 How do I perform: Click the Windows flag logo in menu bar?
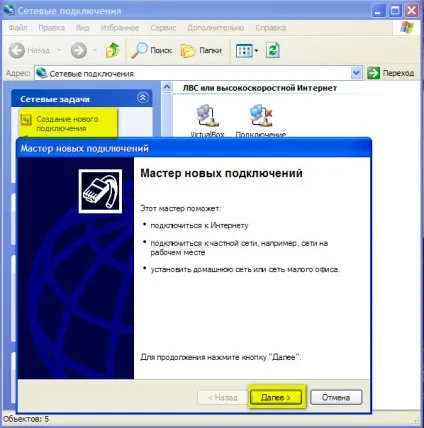tap(407, 28)
